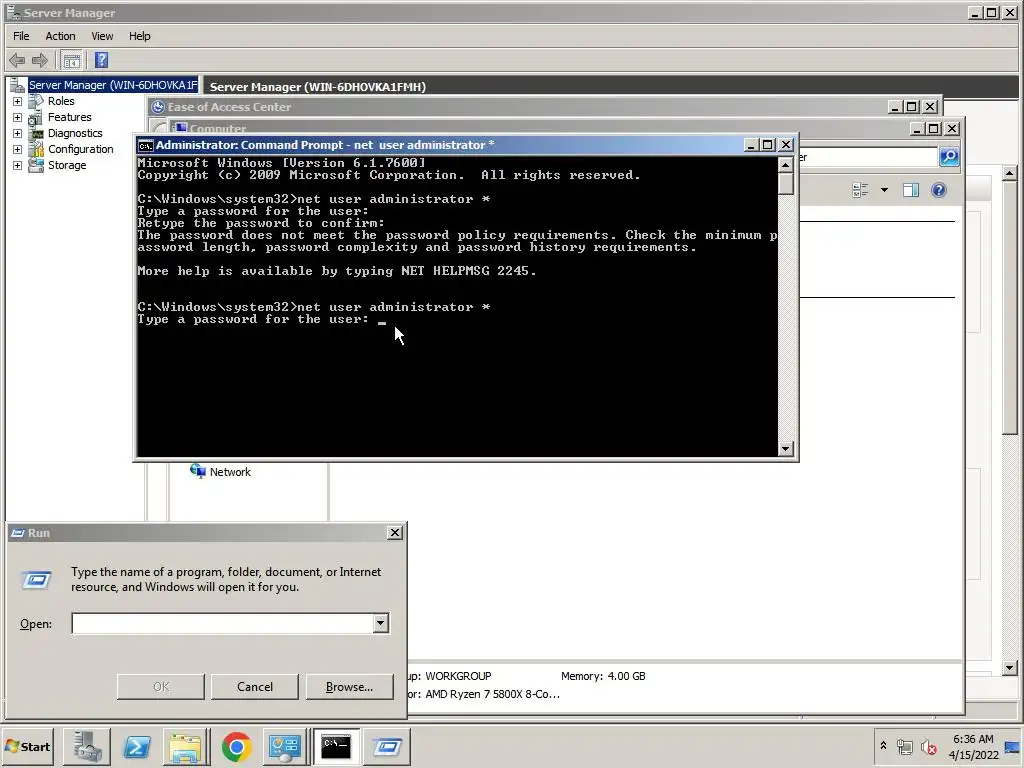Click the WORKGROUP details text
Viewport: 1024px width, 768px height.
coord(458,676)
